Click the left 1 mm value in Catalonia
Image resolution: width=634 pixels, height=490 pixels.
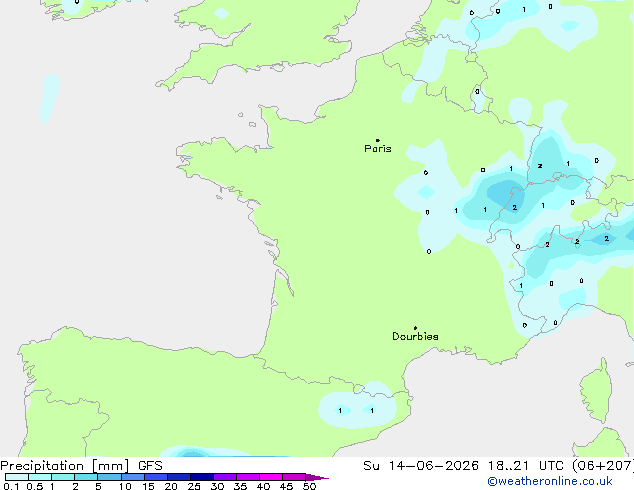(340, 411)
